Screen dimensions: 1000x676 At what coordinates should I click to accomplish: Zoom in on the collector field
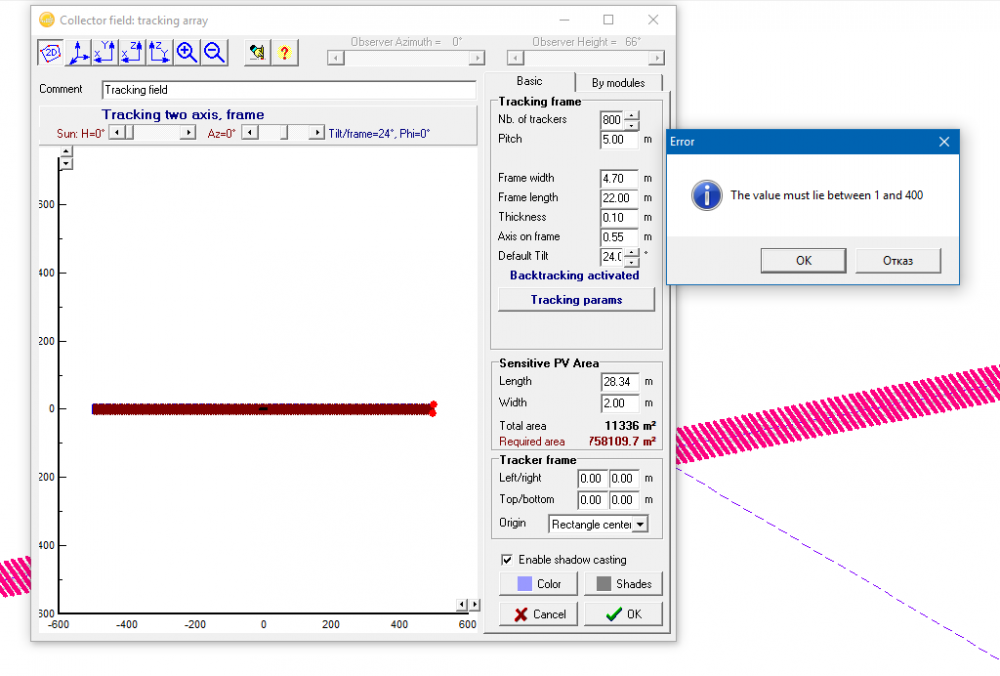pyautogui.click(x=186, y=52)
